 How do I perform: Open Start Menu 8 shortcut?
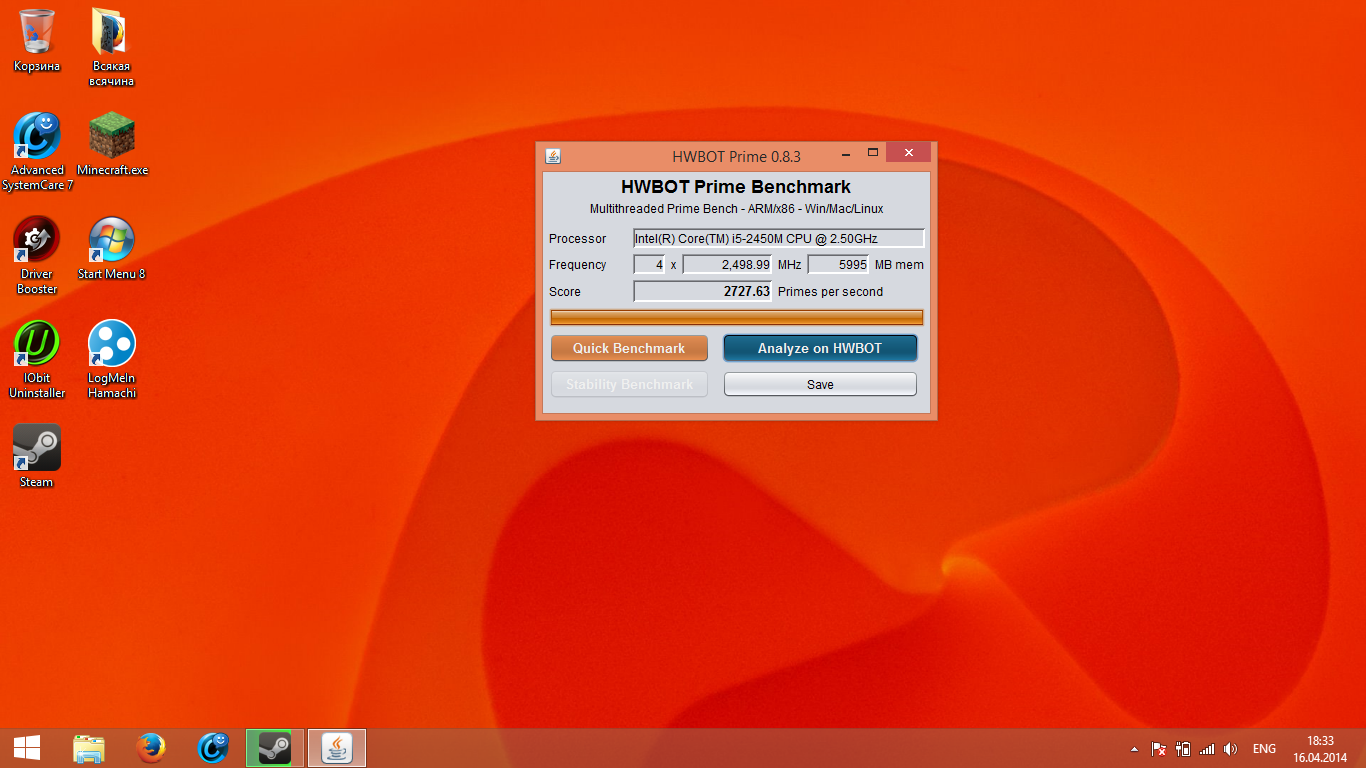coord(111,248)
